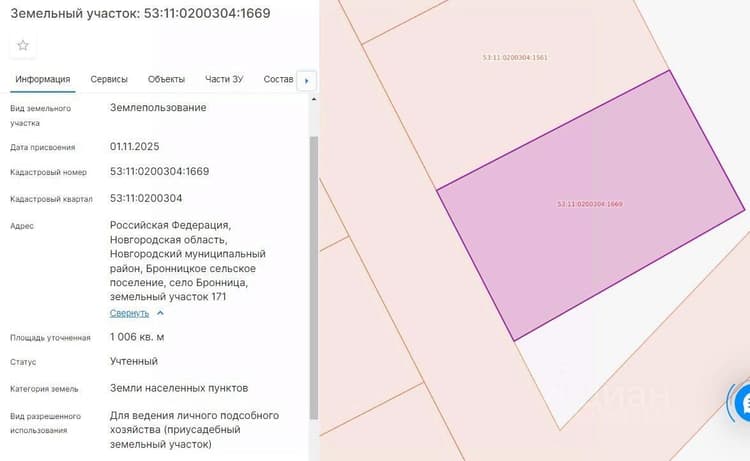Click parcel label 53:11:0200304:1561 on the map
Screen dimensions: 750x461
point(515,57)
